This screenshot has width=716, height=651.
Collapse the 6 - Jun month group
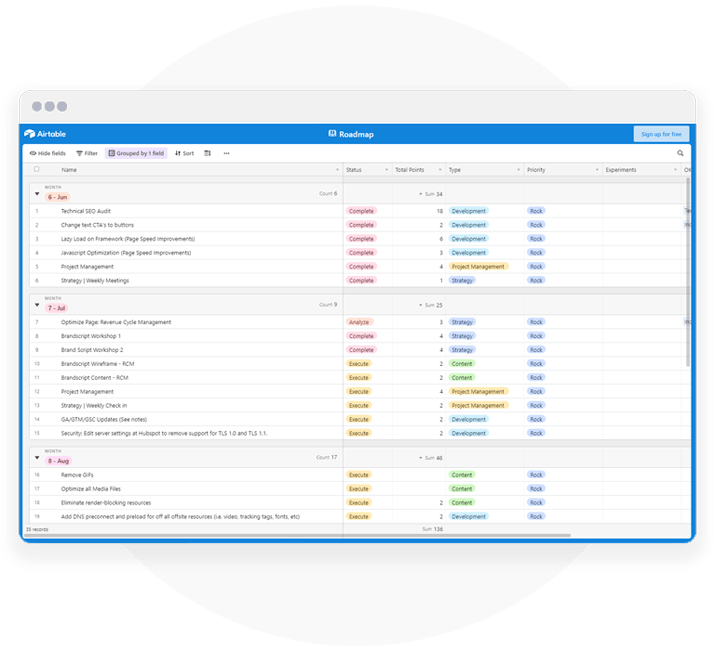[x=37, y=193]
